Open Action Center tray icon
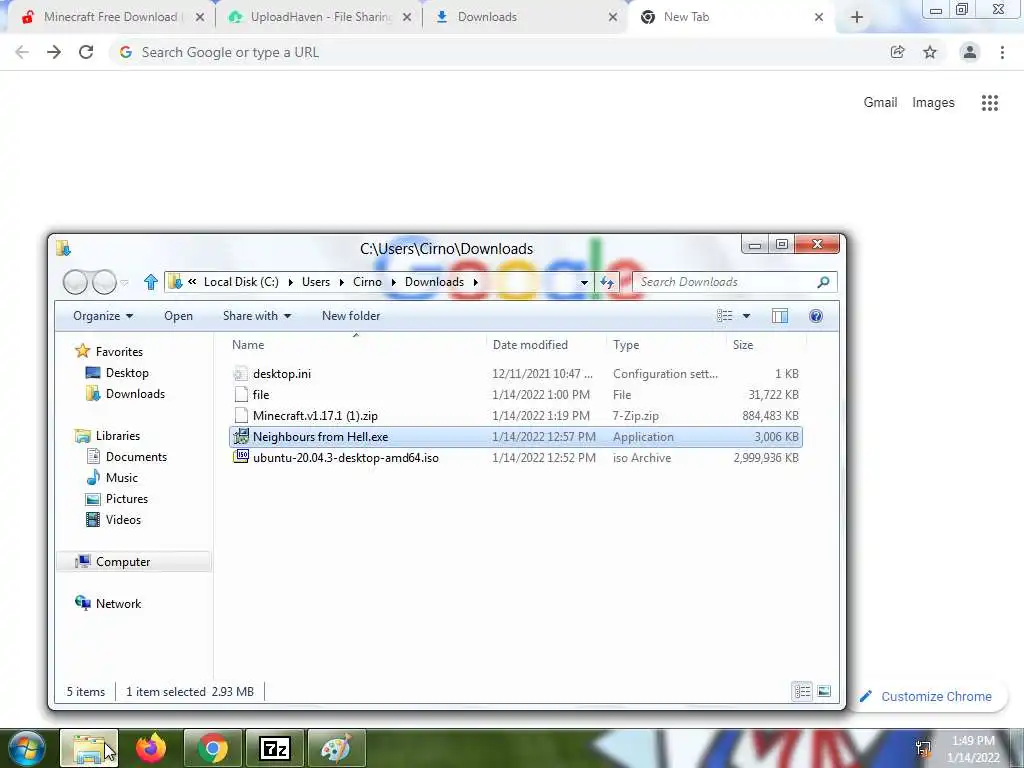The height and width of the screenshot is (768, 1024). (x=923, y=749)
